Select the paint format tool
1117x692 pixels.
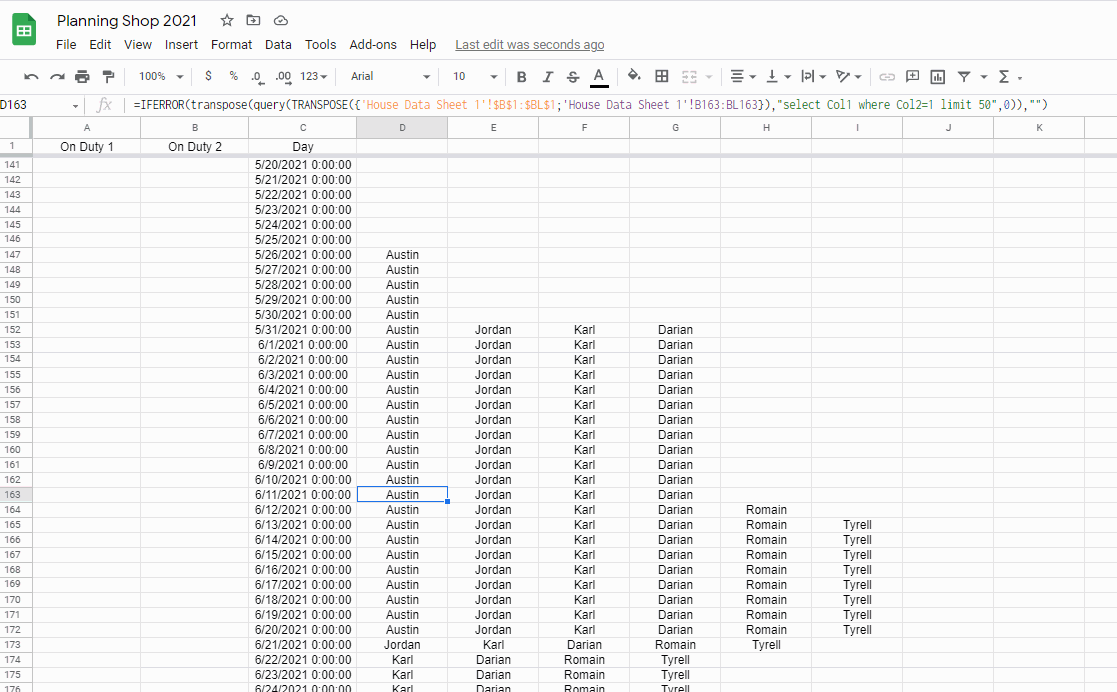click(x=108, y=77)
